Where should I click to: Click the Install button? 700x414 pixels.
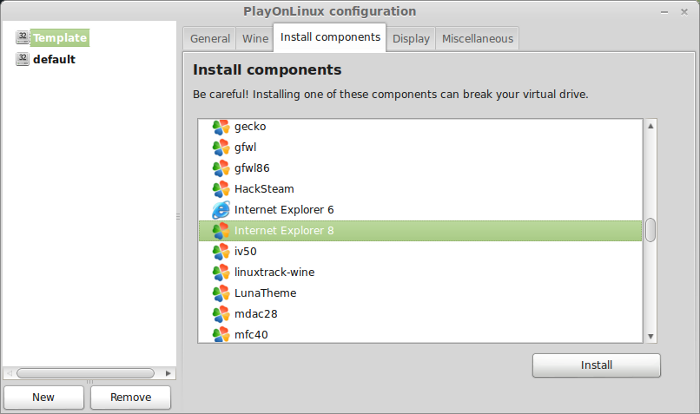pyautogui.click(x=596, y=365)
